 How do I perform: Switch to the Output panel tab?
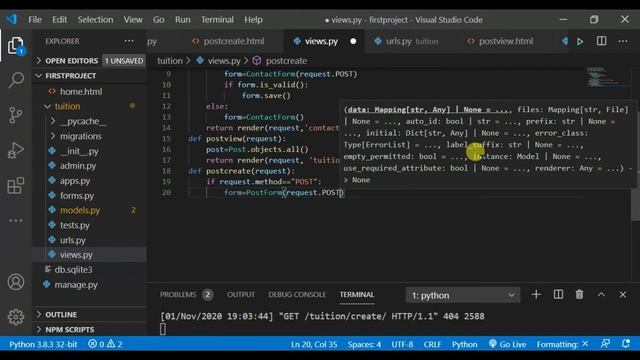(240, 295)
